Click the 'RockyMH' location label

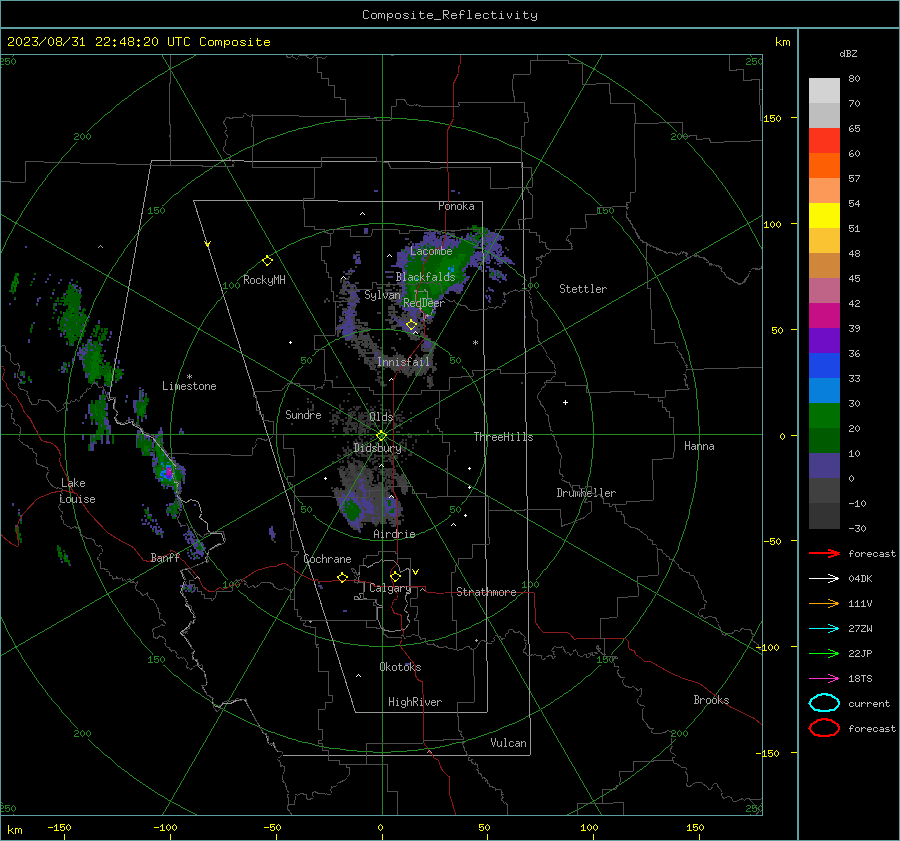pos(264,280)
